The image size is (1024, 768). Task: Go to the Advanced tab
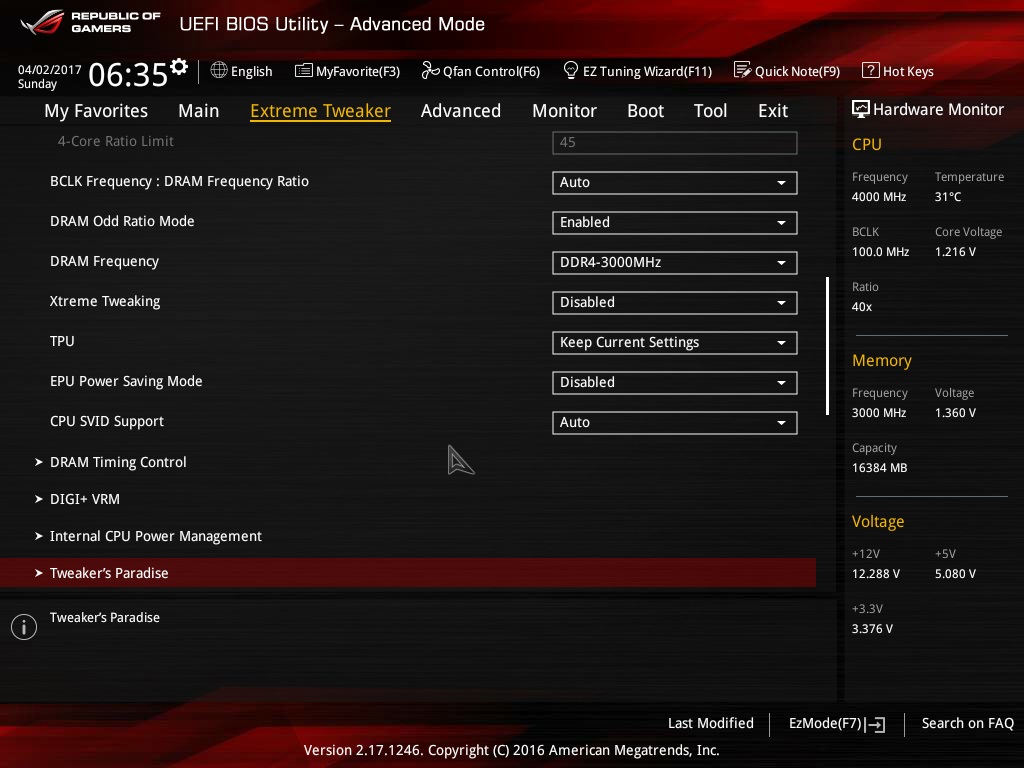(461, 111)
